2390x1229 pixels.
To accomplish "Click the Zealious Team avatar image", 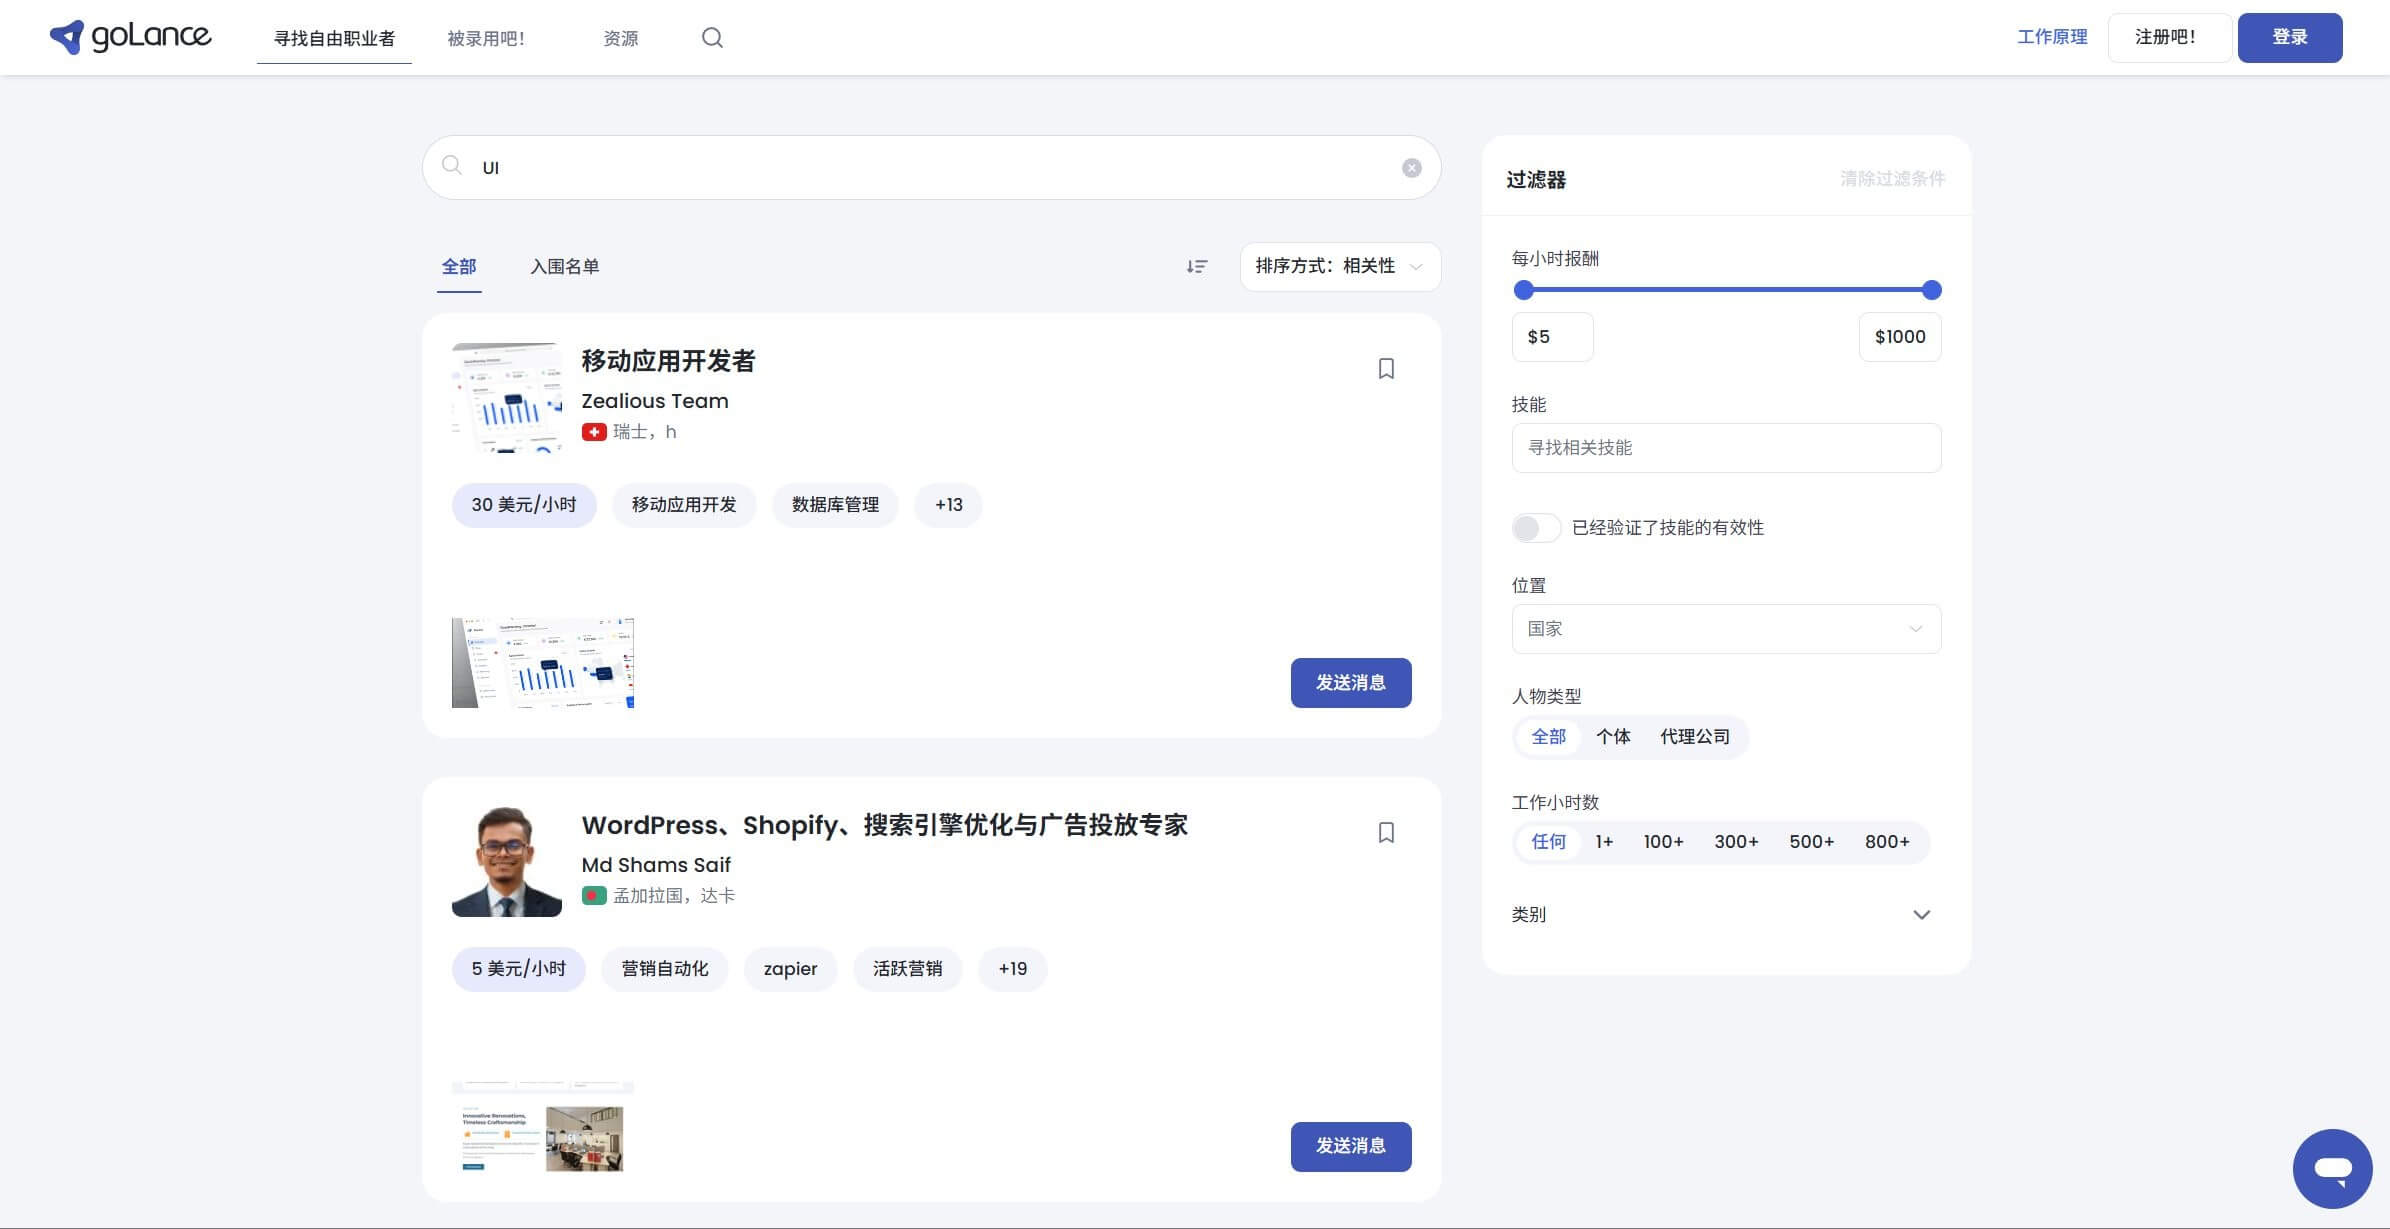I will (x=507, y=398).
